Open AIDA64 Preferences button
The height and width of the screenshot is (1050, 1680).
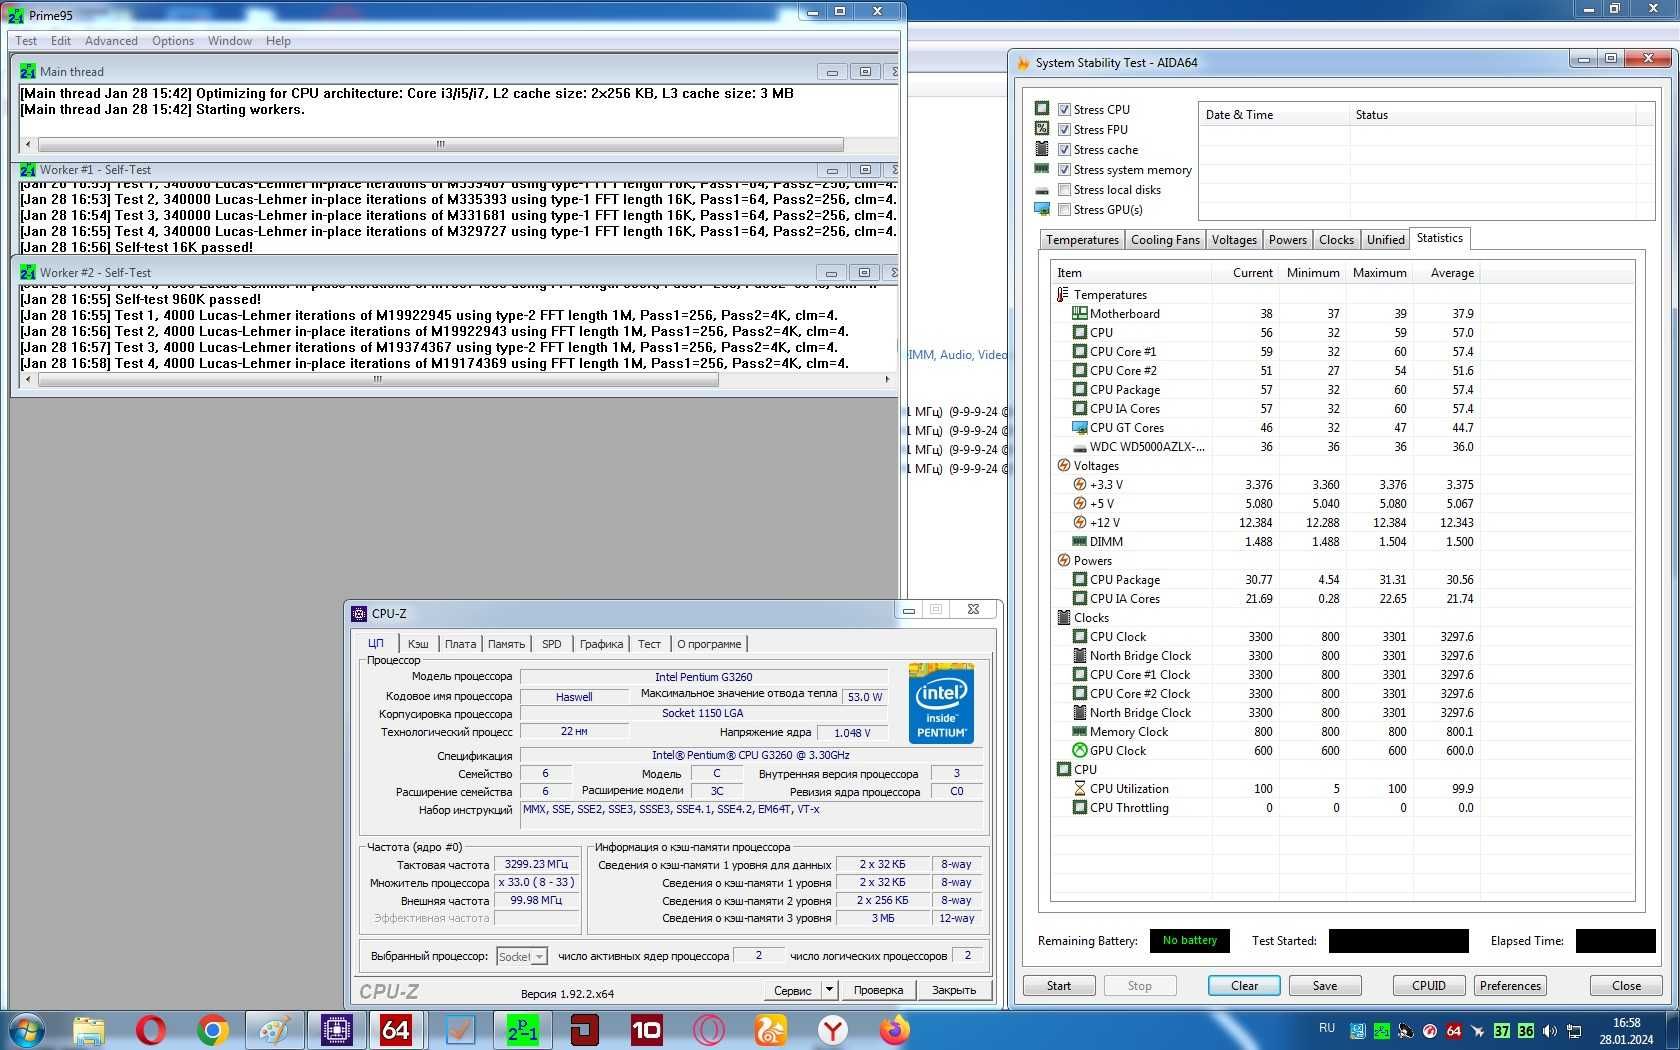tap(1510, 986)
